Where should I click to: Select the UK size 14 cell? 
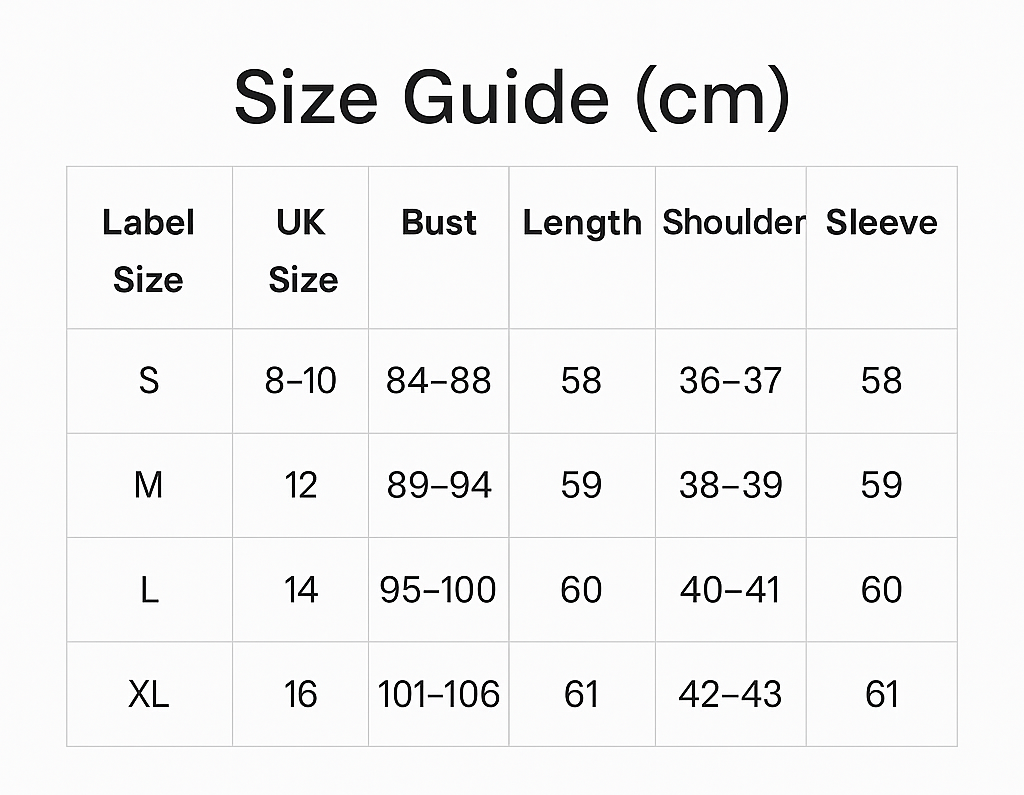click(301, 590)
